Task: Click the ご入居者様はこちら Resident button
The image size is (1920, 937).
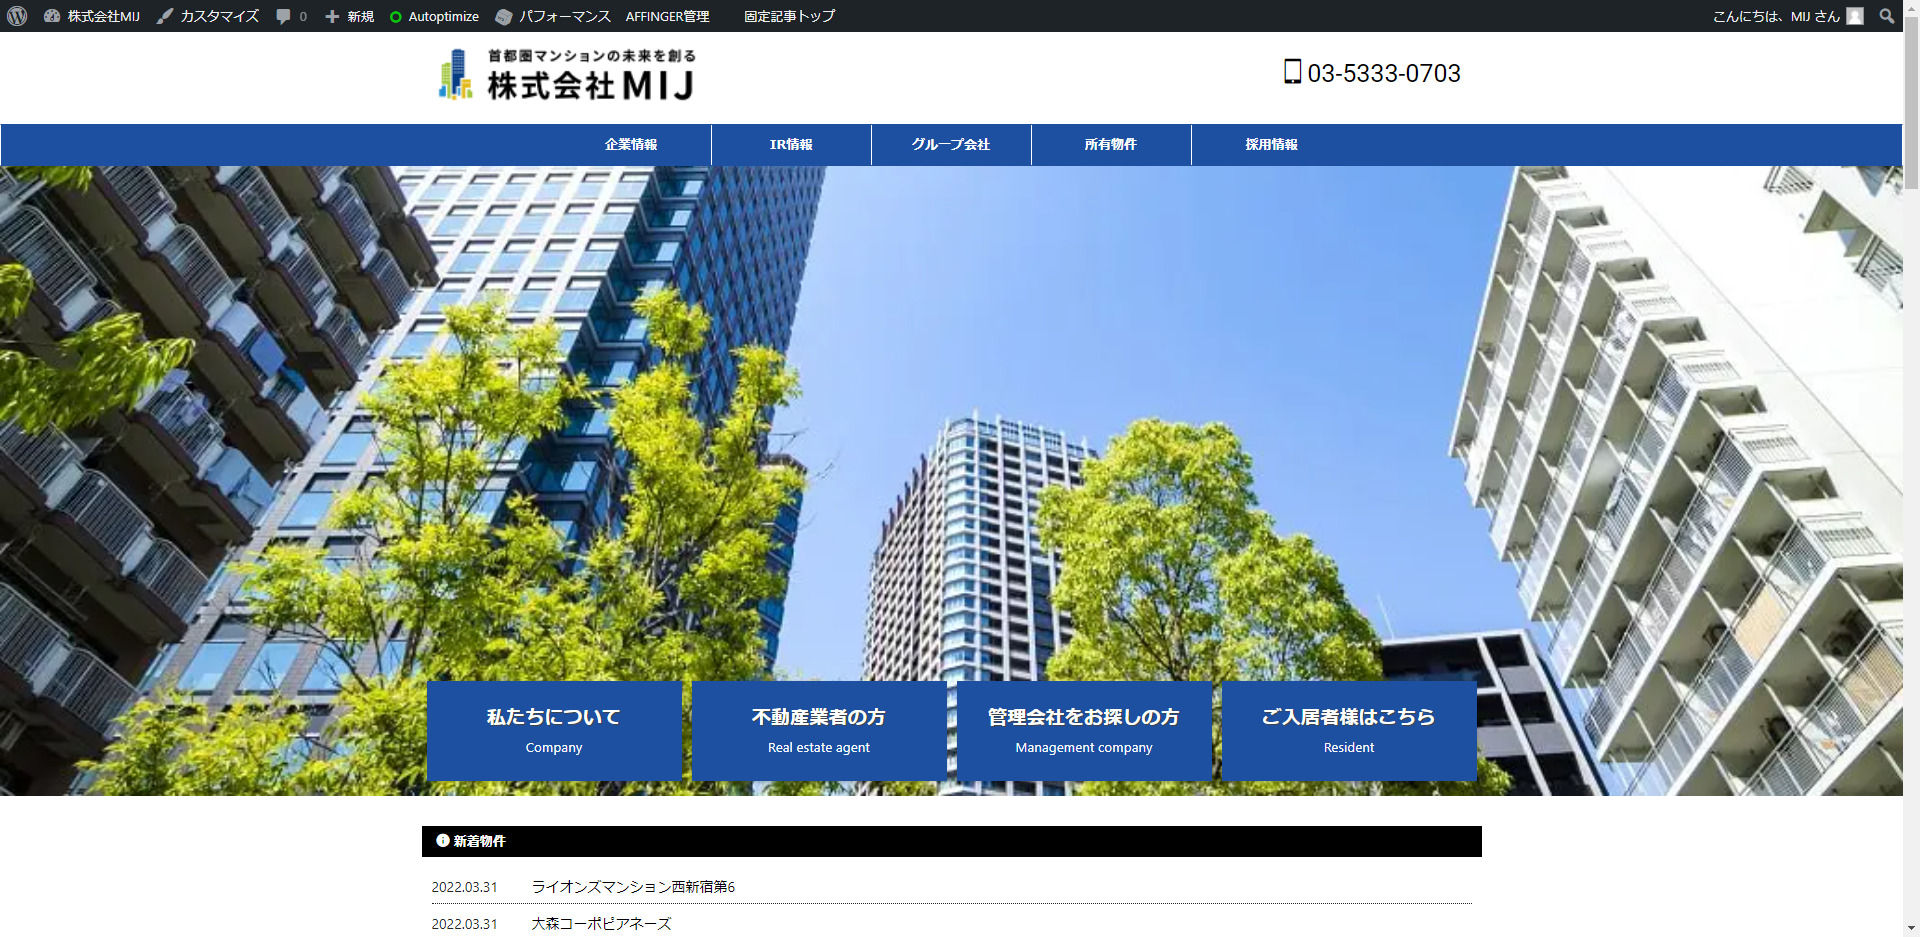Action: pos(1348,730)
